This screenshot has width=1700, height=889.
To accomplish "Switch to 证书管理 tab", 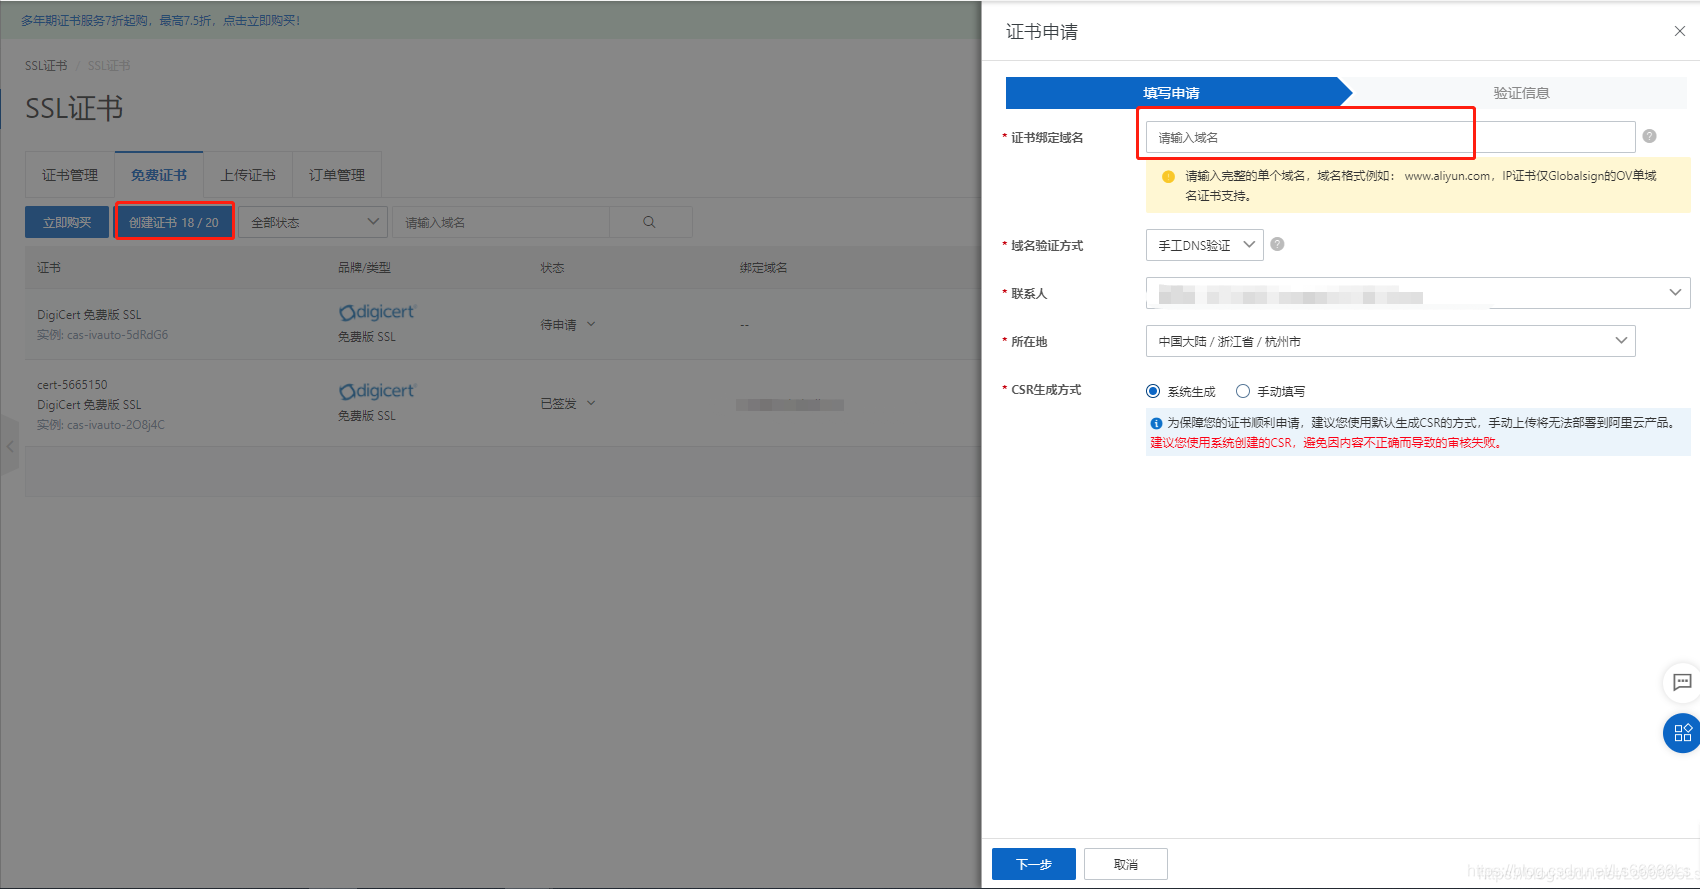I will [x=70, y=175].
